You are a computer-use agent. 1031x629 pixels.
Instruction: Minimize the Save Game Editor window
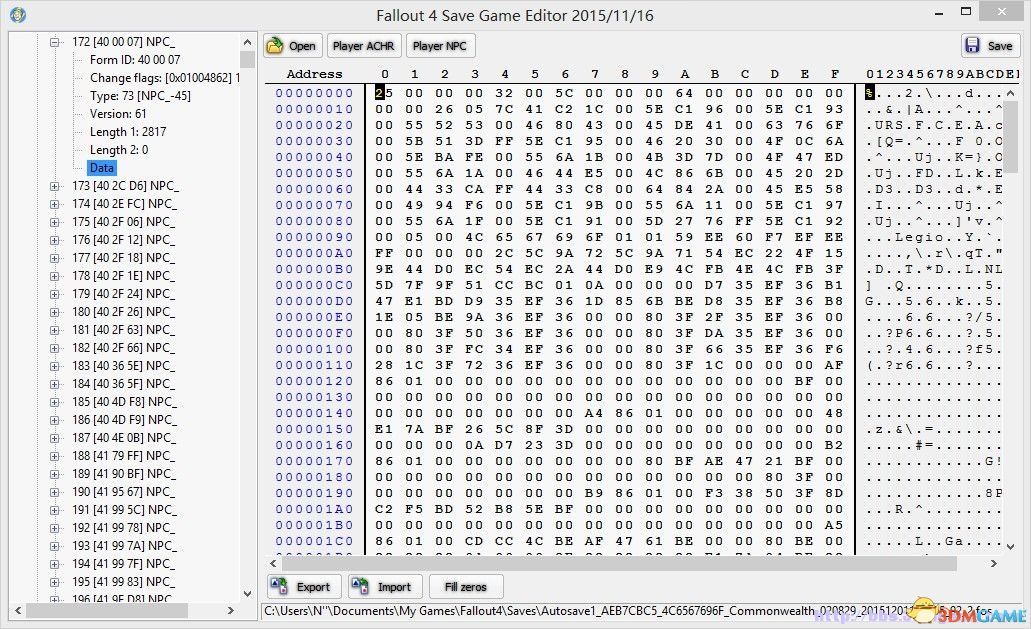[938, 12]
